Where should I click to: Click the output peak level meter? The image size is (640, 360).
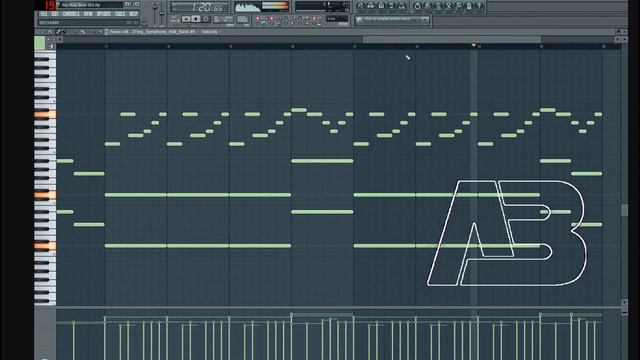click(x=276, y=6)
